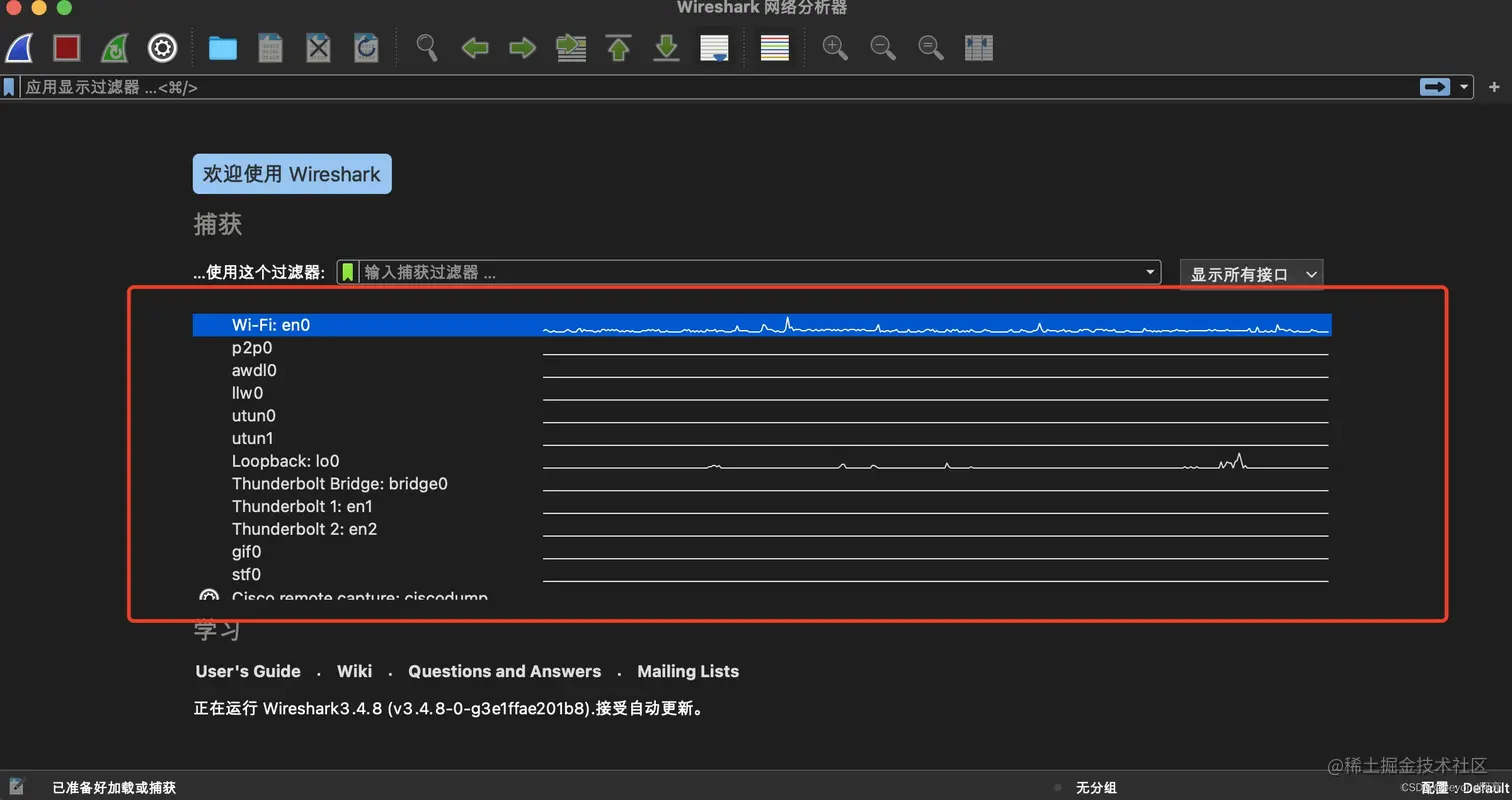Toggle packet list colorization
This screenshot has height=800, width=1512.
(775, 48)
